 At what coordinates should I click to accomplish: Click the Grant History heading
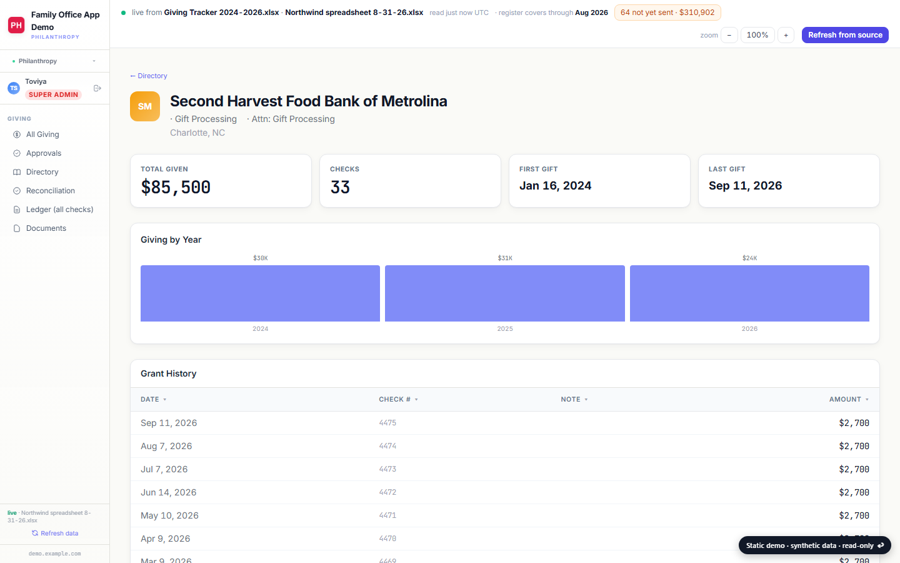[168, 374]
